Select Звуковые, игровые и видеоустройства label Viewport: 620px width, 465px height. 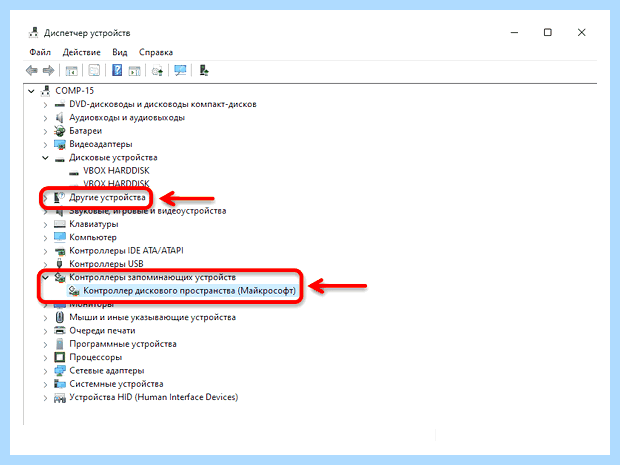(x=147, y=211)
